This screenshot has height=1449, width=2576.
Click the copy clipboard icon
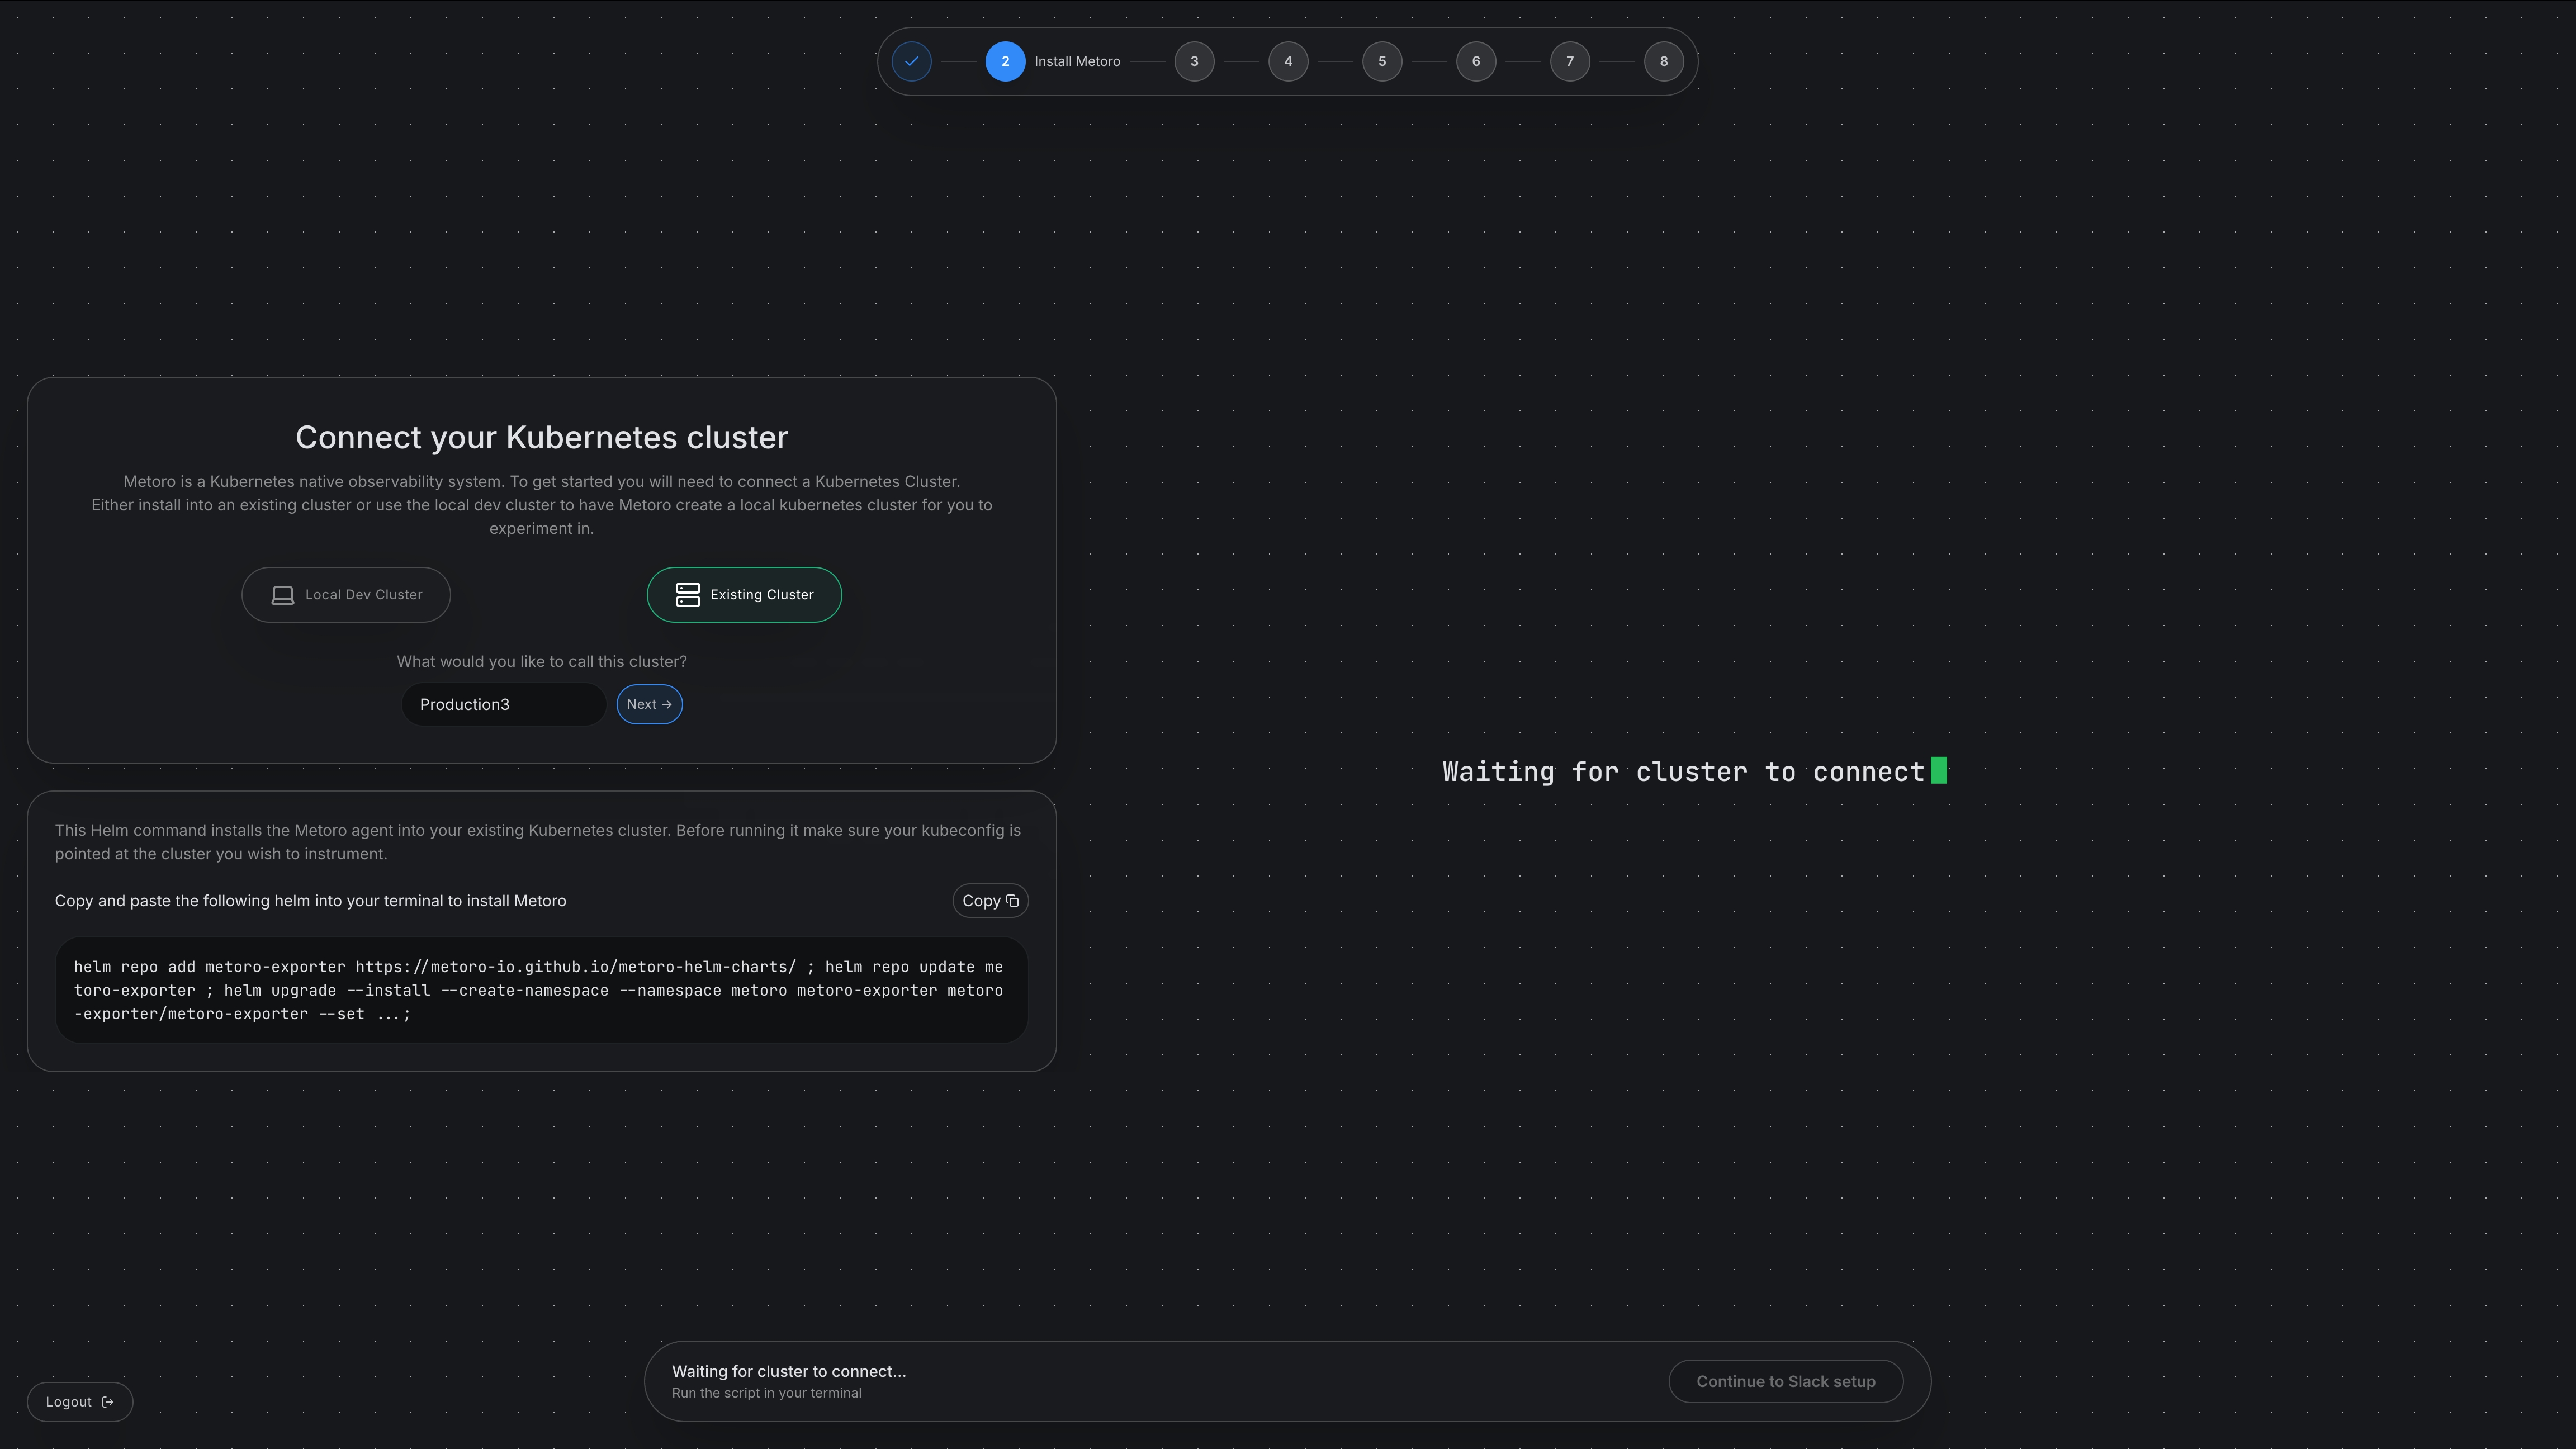[1012, 901]
